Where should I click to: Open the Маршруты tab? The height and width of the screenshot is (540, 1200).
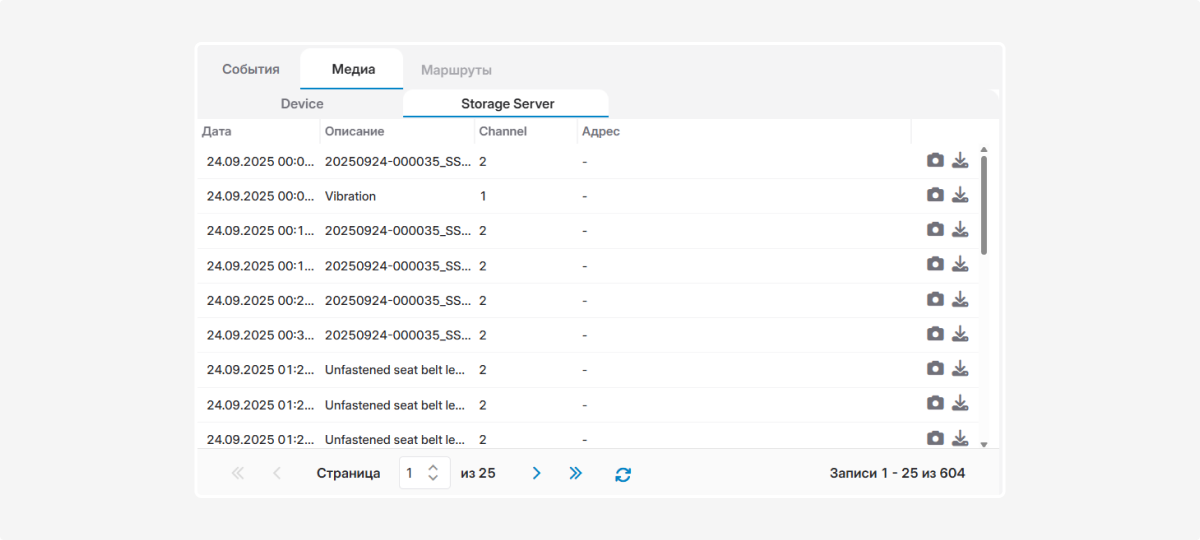pos(456,70)
